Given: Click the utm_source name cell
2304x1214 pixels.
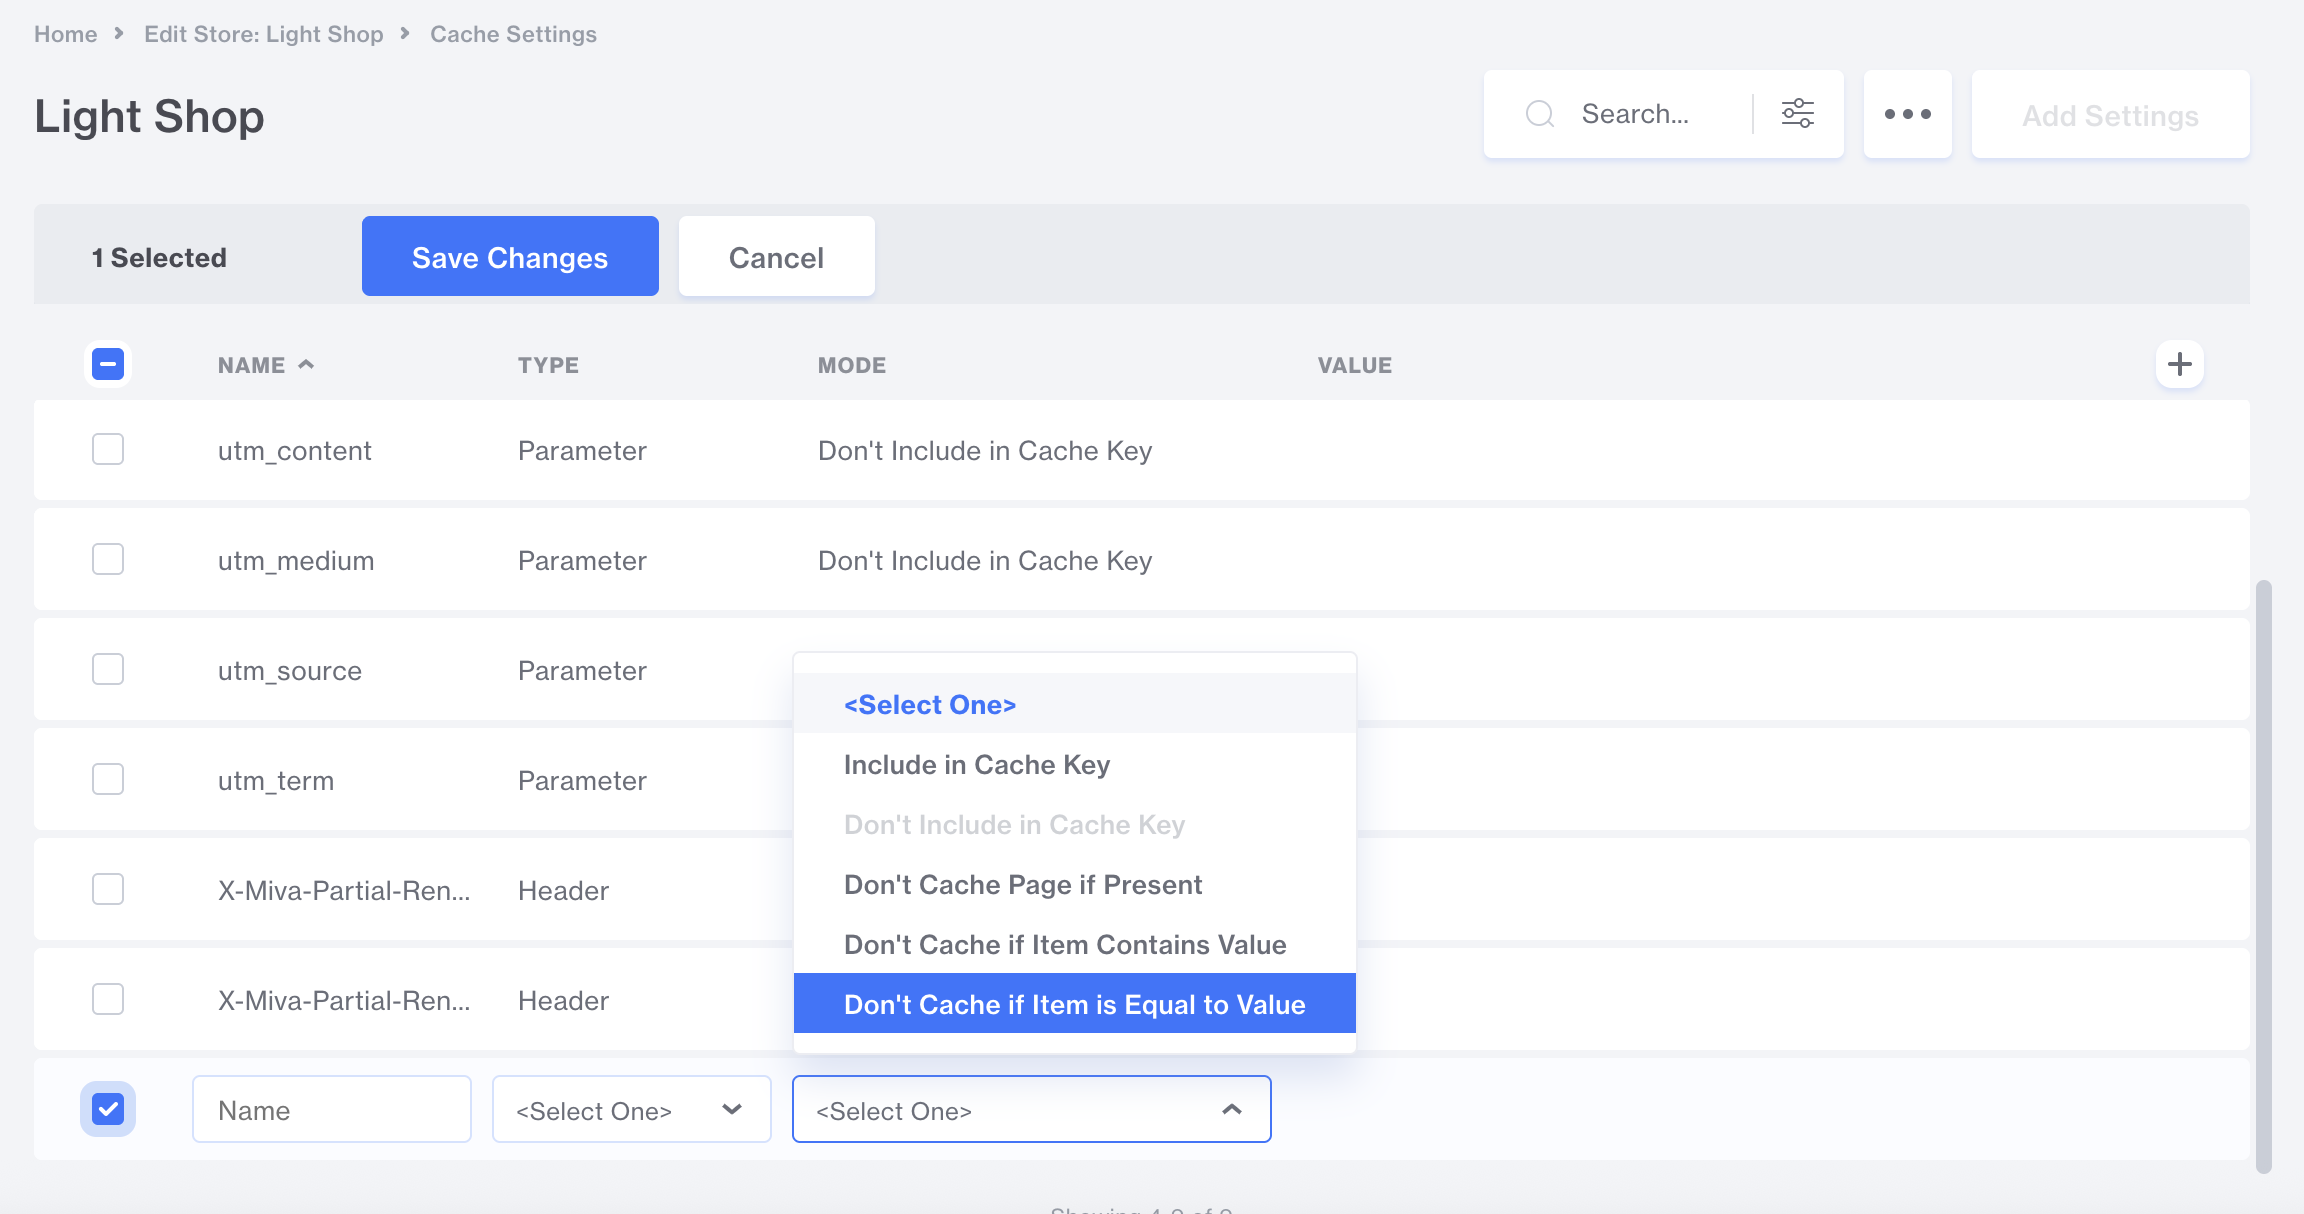Looking at the screenshot, I should (290, 671).
